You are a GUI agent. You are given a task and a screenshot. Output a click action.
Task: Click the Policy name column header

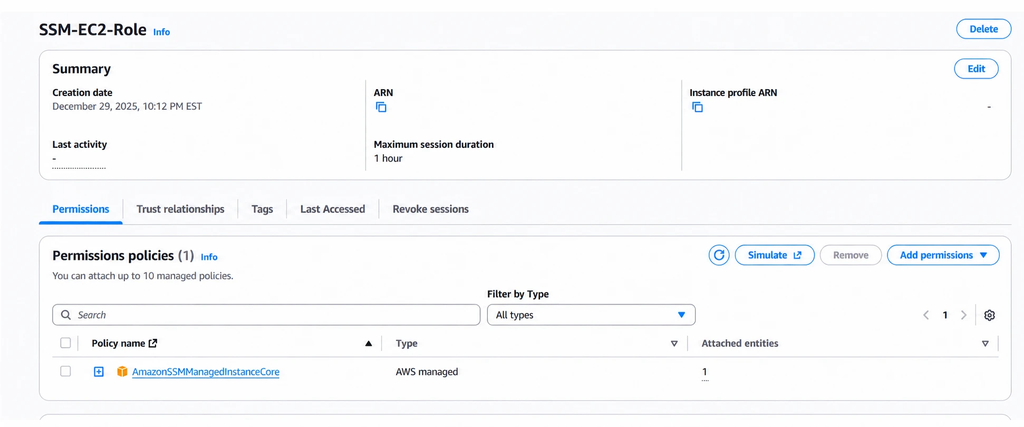(118, 343)
